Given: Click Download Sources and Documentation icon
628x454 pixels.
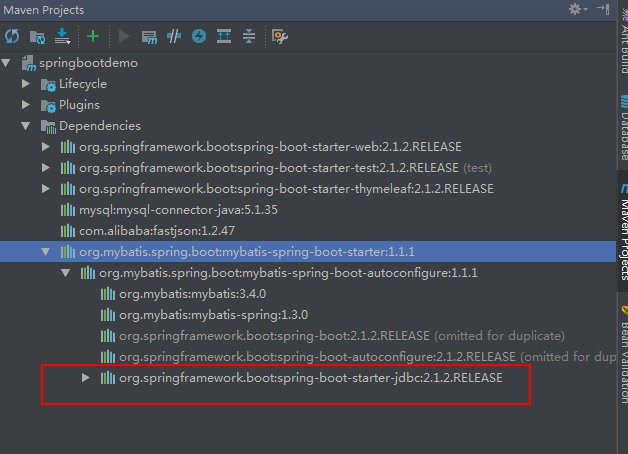Looking at the screenshot, I should pos(62,36).
